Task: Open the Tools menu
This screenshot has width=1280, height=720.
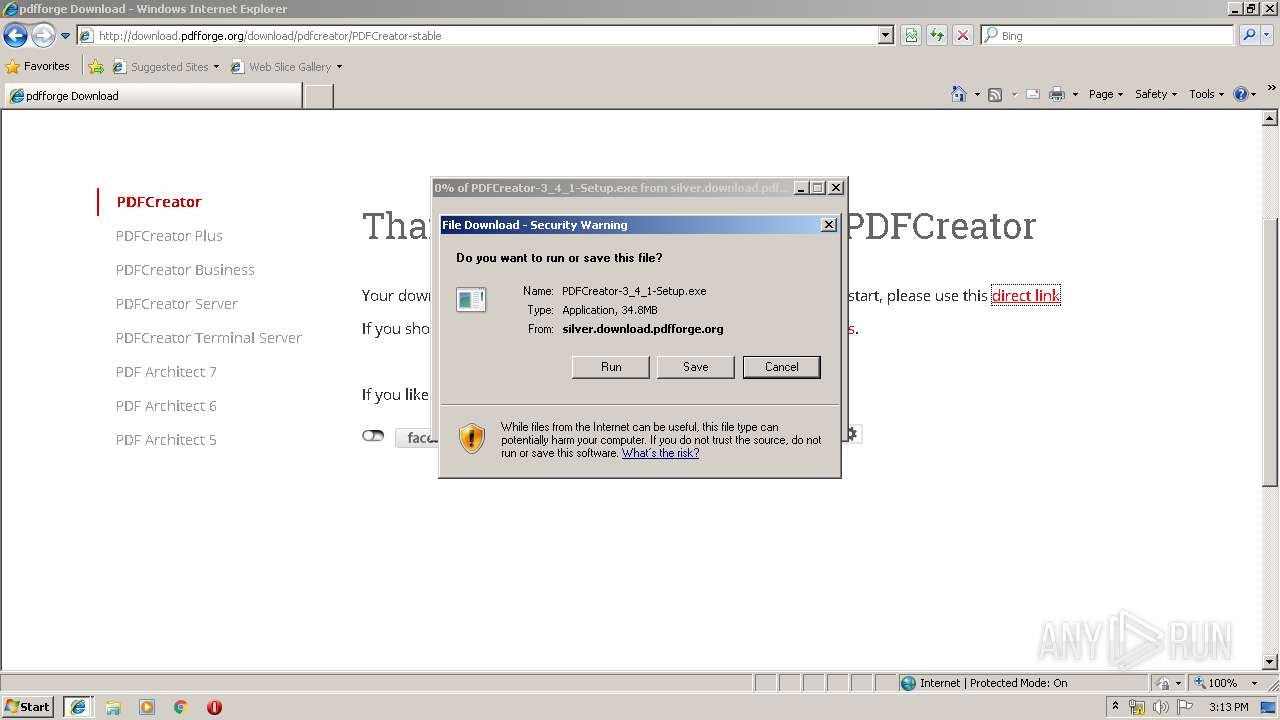Action: [1206, 94]
